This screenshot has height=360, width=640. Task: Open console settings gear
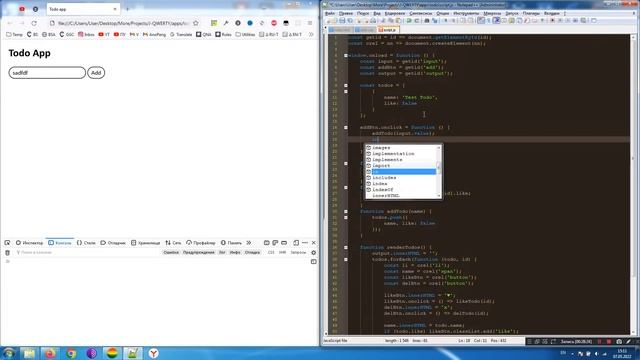(x=313, y=253)
